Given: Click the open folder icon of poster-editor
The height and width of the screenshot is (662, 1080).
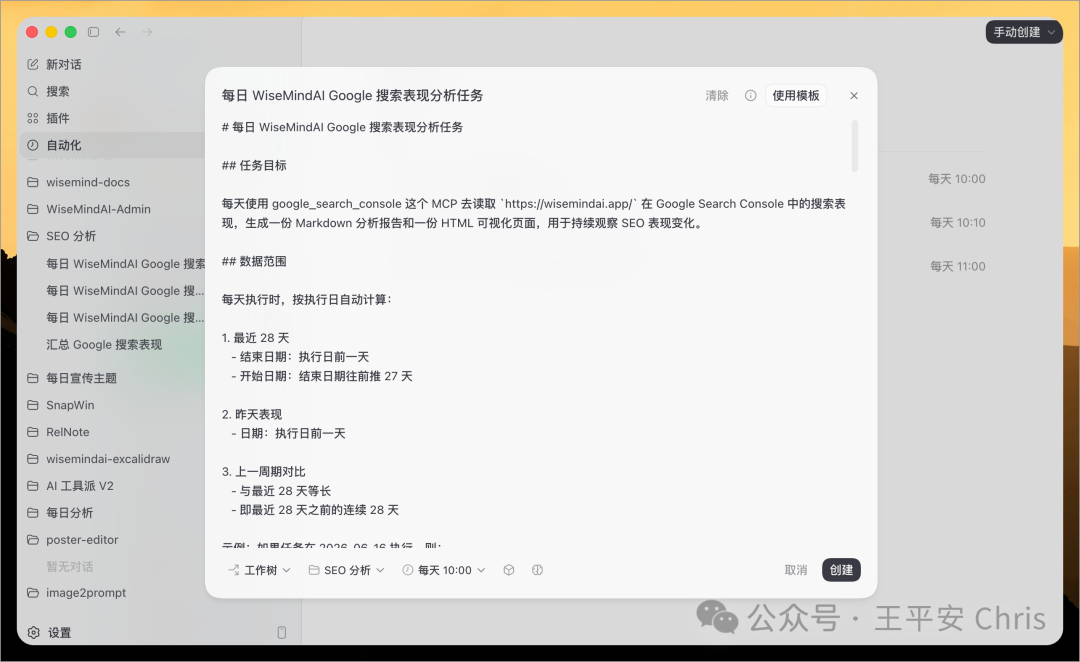Looking at the screenshot, I should coord(32,539).
